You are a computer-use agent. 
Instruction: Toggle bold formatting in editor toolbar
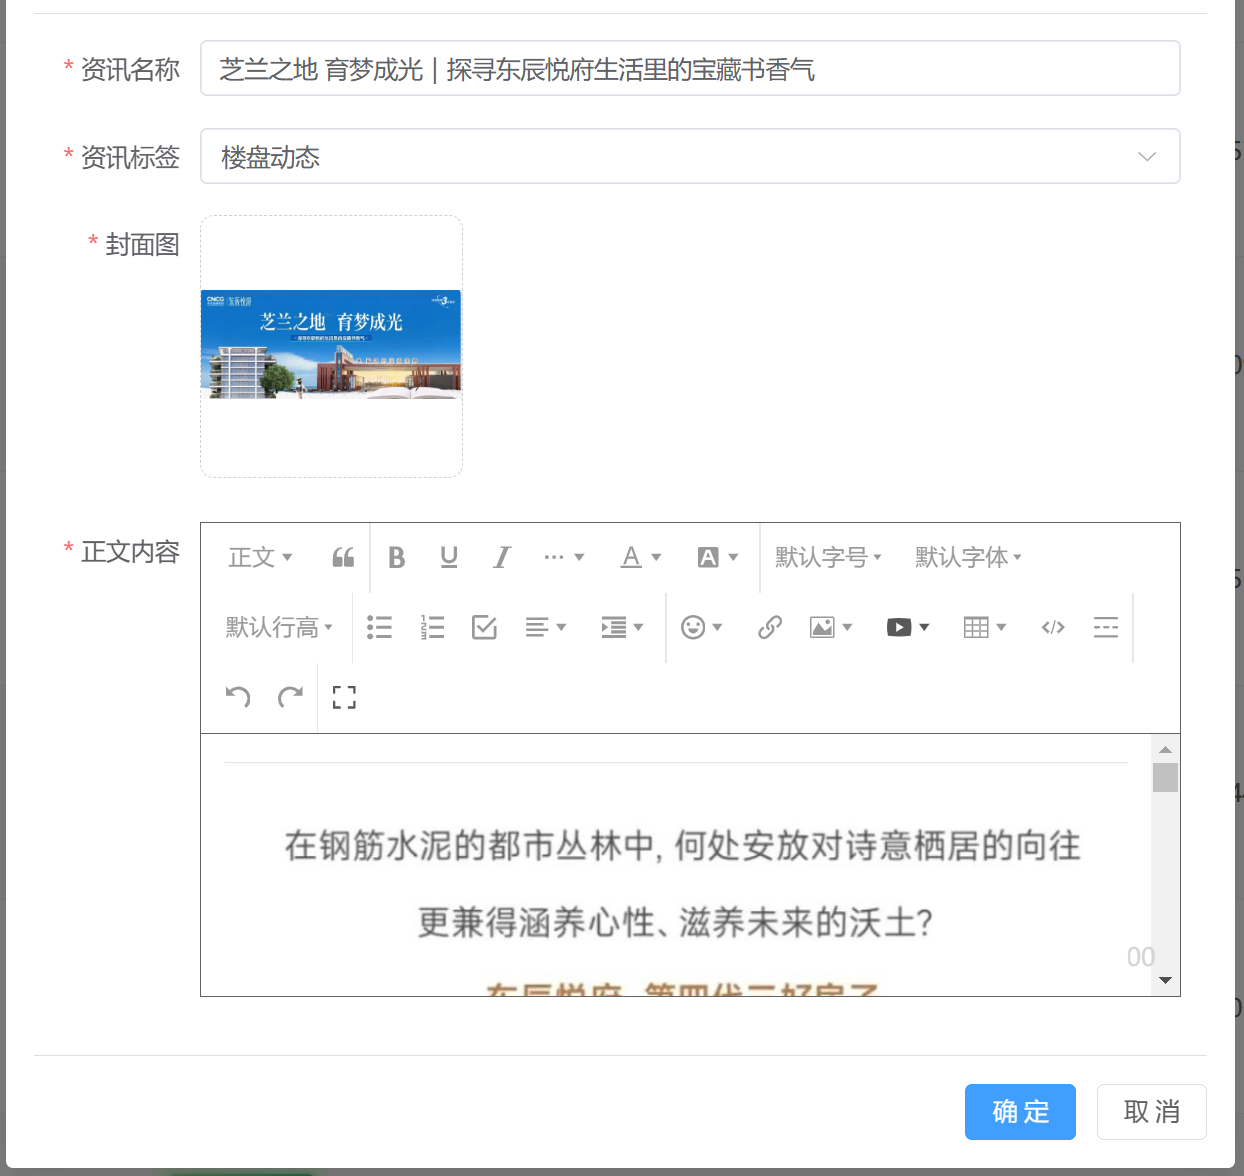[396, 557]
